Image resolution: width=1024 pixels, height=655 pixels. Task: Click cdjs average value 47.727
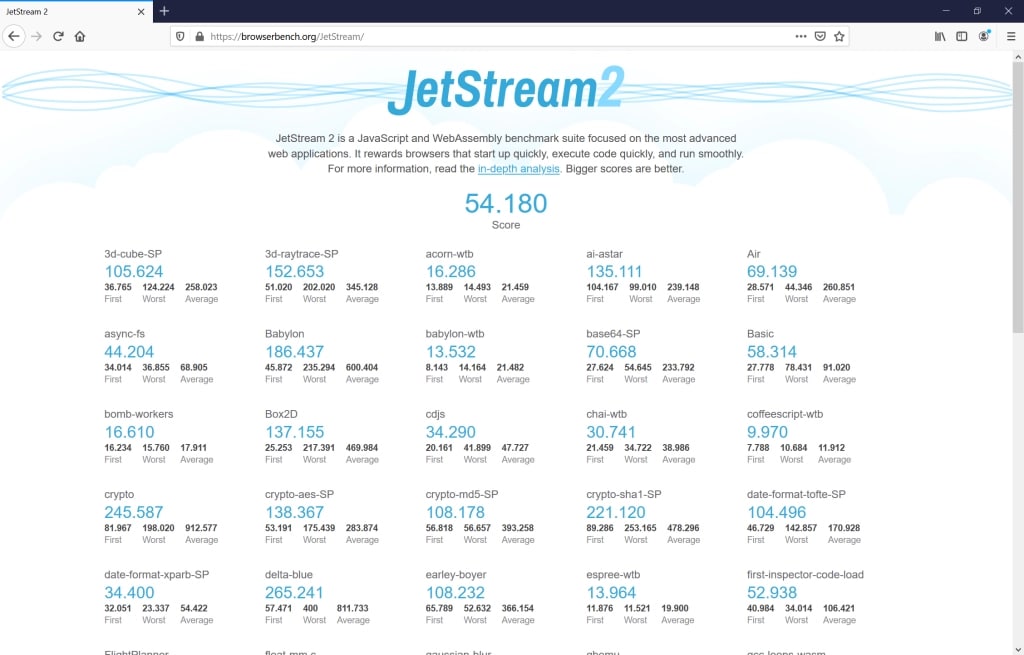pyautogui.click(x=515, y=448)
